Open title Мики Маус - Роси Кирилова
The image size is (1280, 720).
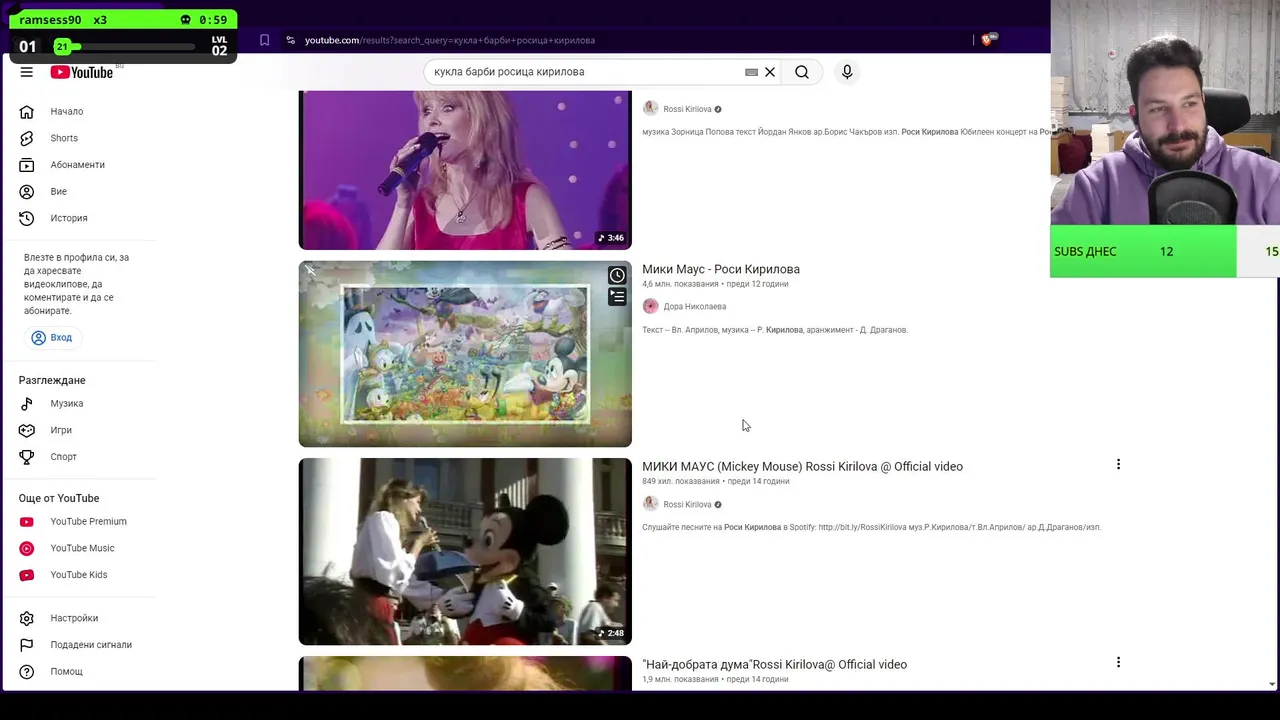coord(721,269)
